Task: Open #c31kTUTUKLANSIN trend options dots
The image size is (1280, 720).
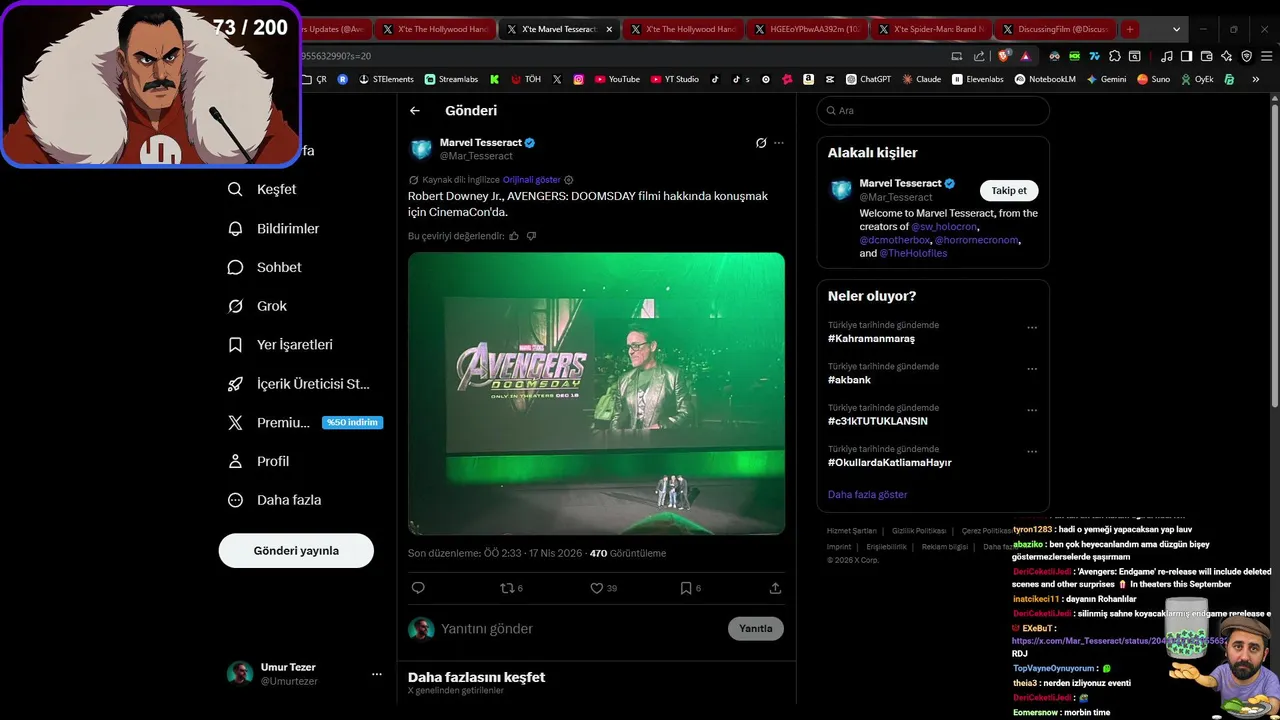Action: [1032, 411]
